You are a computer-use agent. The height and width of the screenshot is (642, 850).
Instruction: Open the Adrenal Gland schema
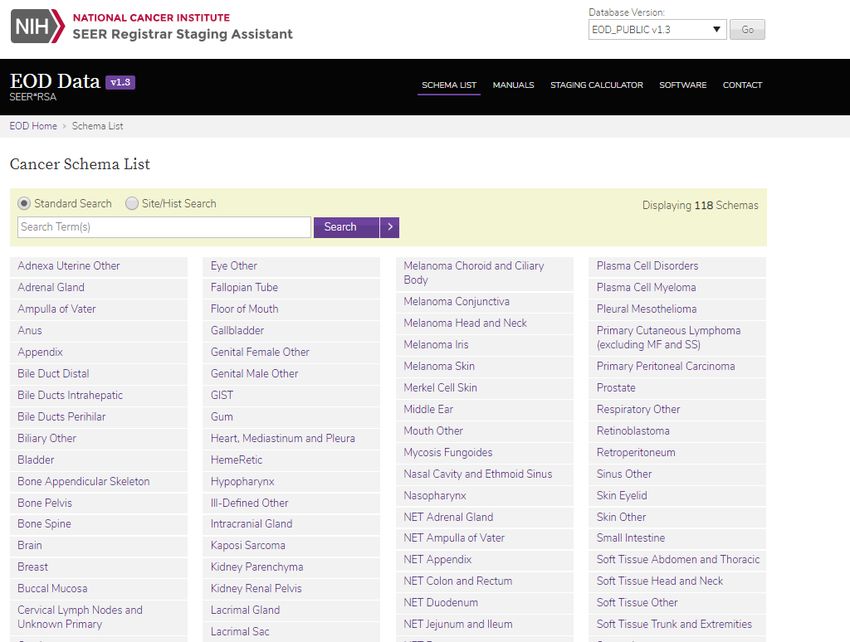coord(51,288)
